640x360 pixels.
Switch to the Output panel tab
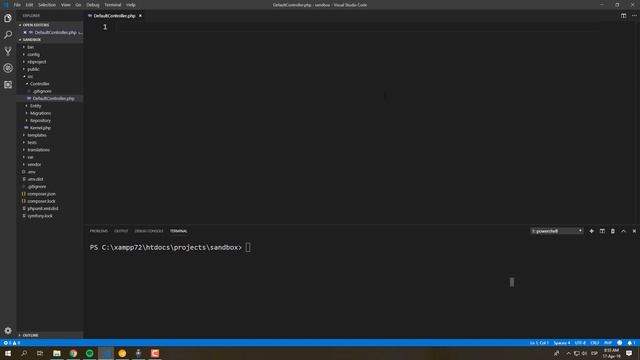[x=121, y=231]
